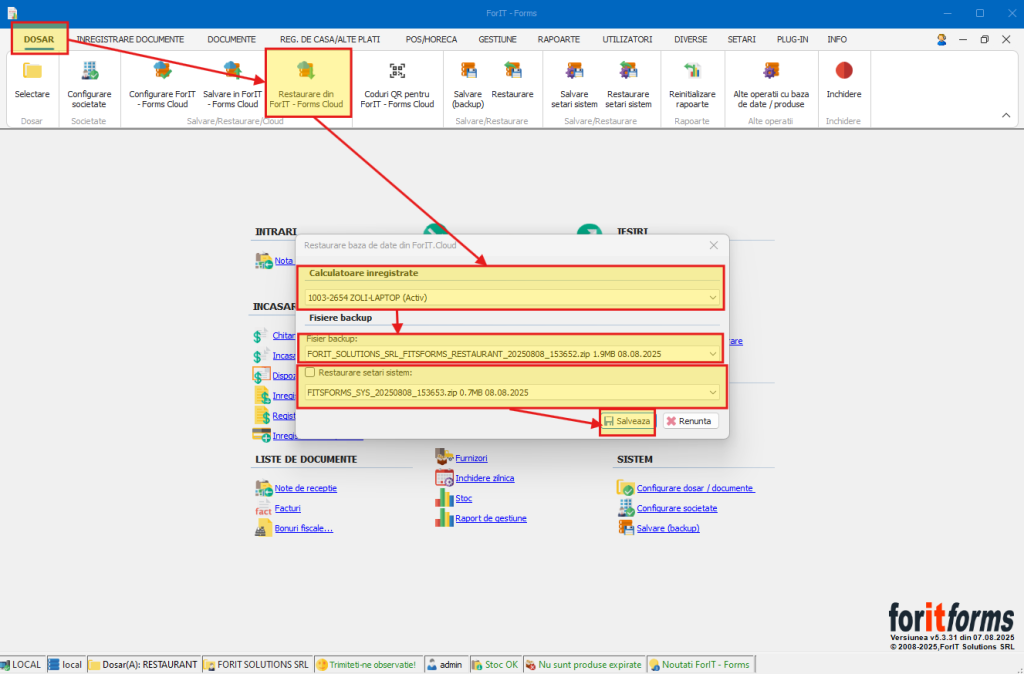Open the Furnizori link
Viewport: 1024px width, 674px height.
point(471,458)
